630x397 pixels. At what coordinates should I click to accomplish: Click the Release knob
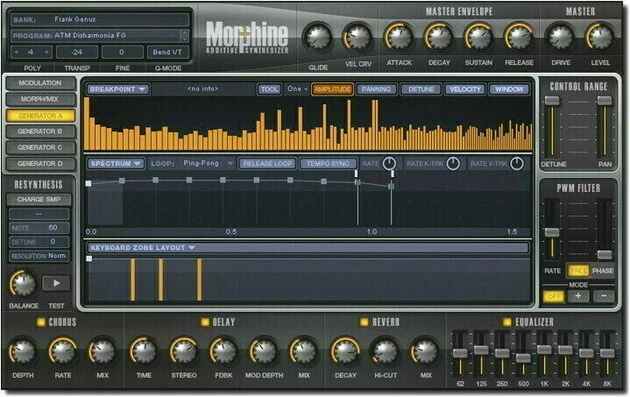519,37
